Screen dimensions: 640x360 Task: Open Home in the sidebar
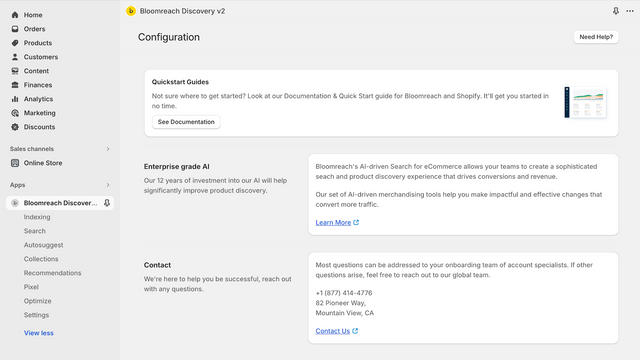click(33, 15)
